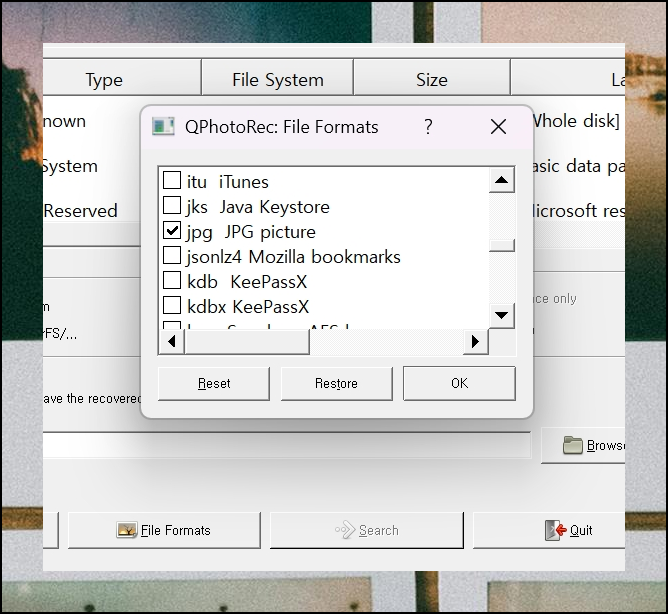Click the File Formats picture icon

point(127,530)
